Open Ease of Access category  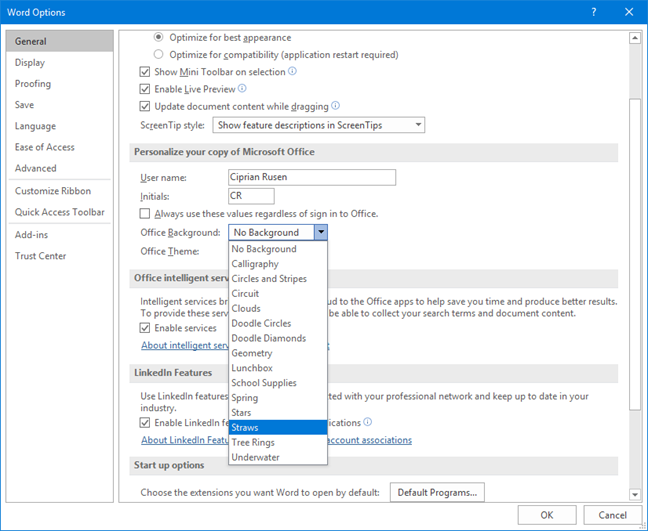pos(60,147)
